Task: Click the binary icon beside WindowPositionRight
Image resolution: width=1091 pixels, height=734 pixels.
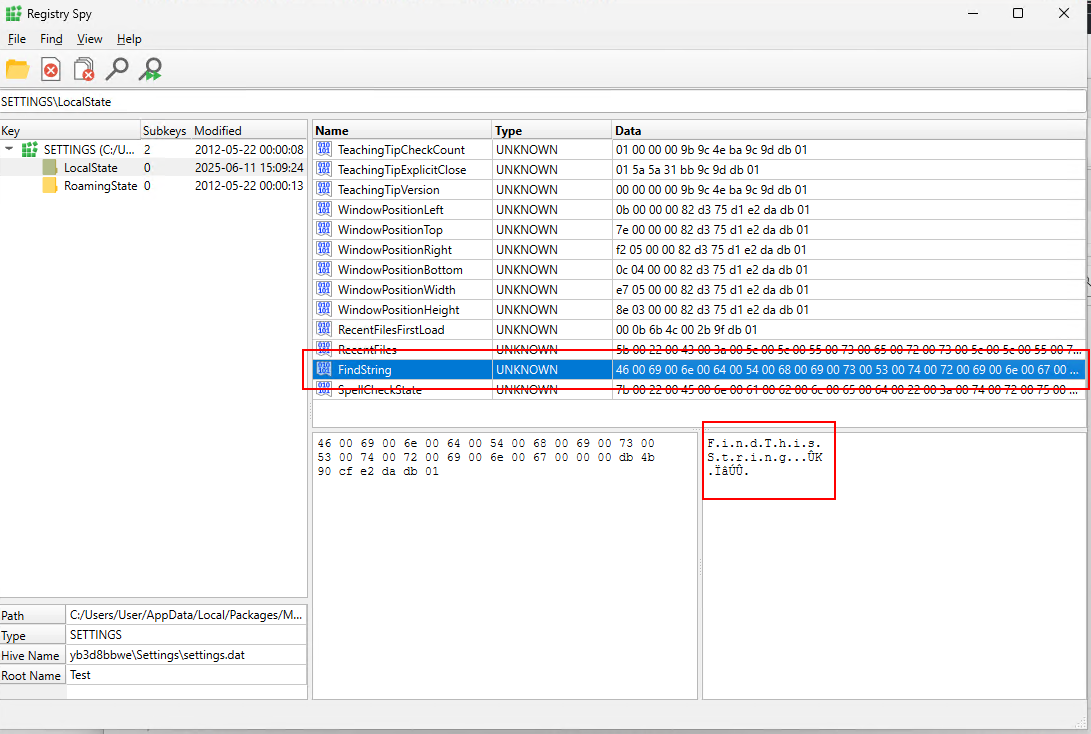Action: pos(324,249)
